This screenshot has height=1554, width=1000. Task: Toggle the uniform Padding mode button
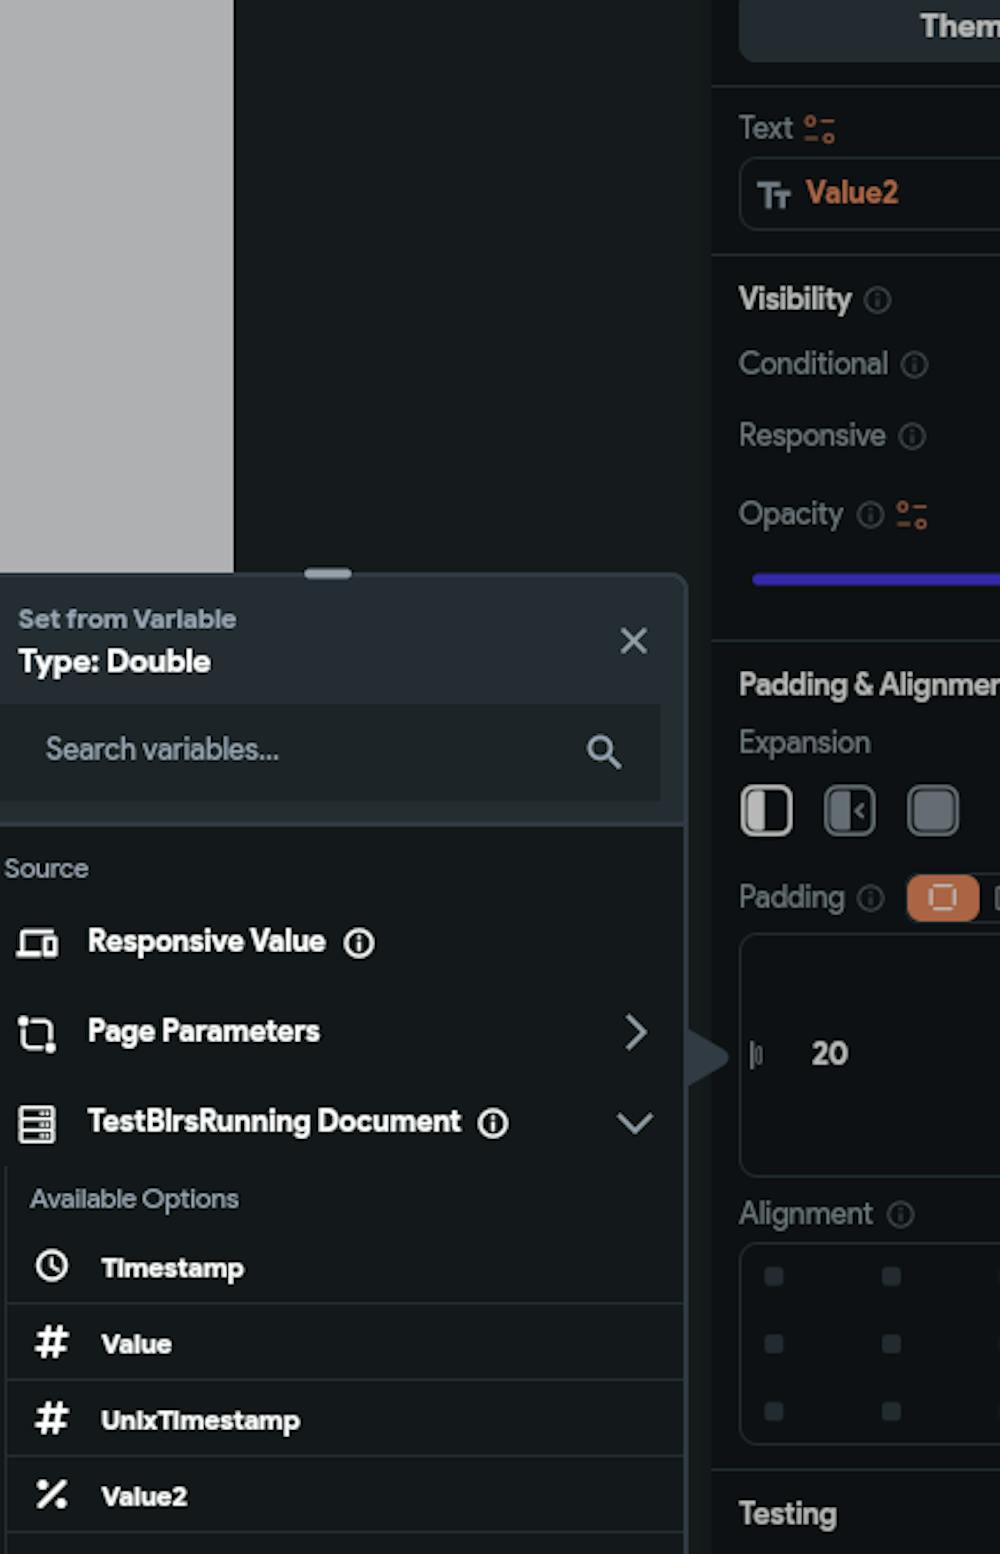coord(943,898)
